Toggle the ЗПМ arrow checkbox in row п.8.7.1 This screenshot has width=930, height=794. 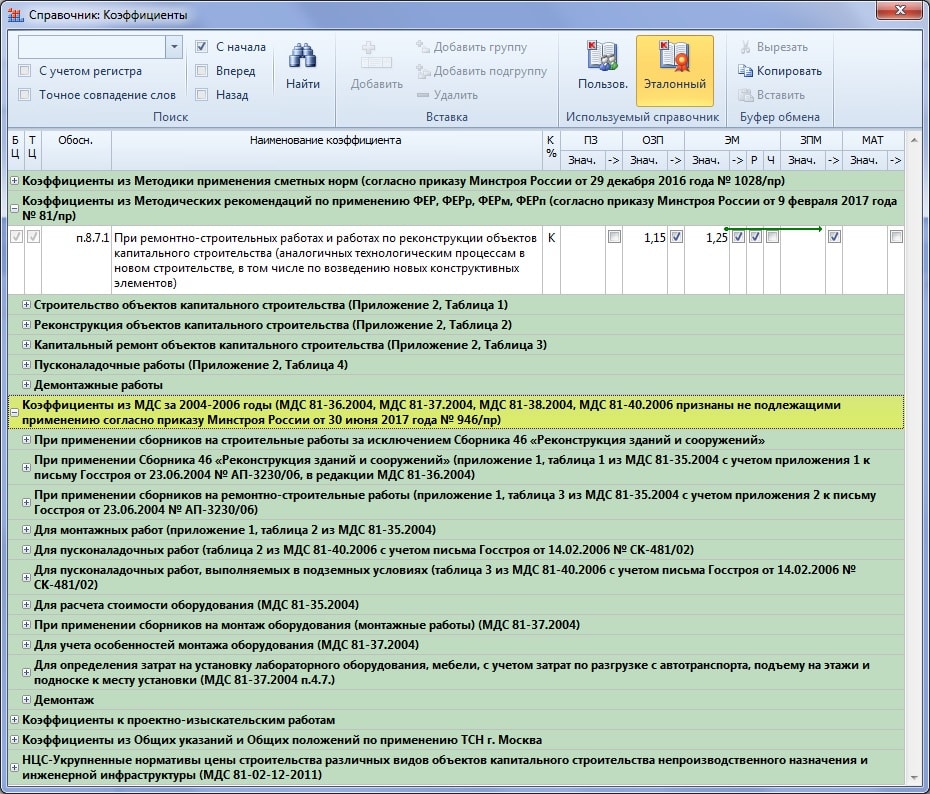(834, 237)
